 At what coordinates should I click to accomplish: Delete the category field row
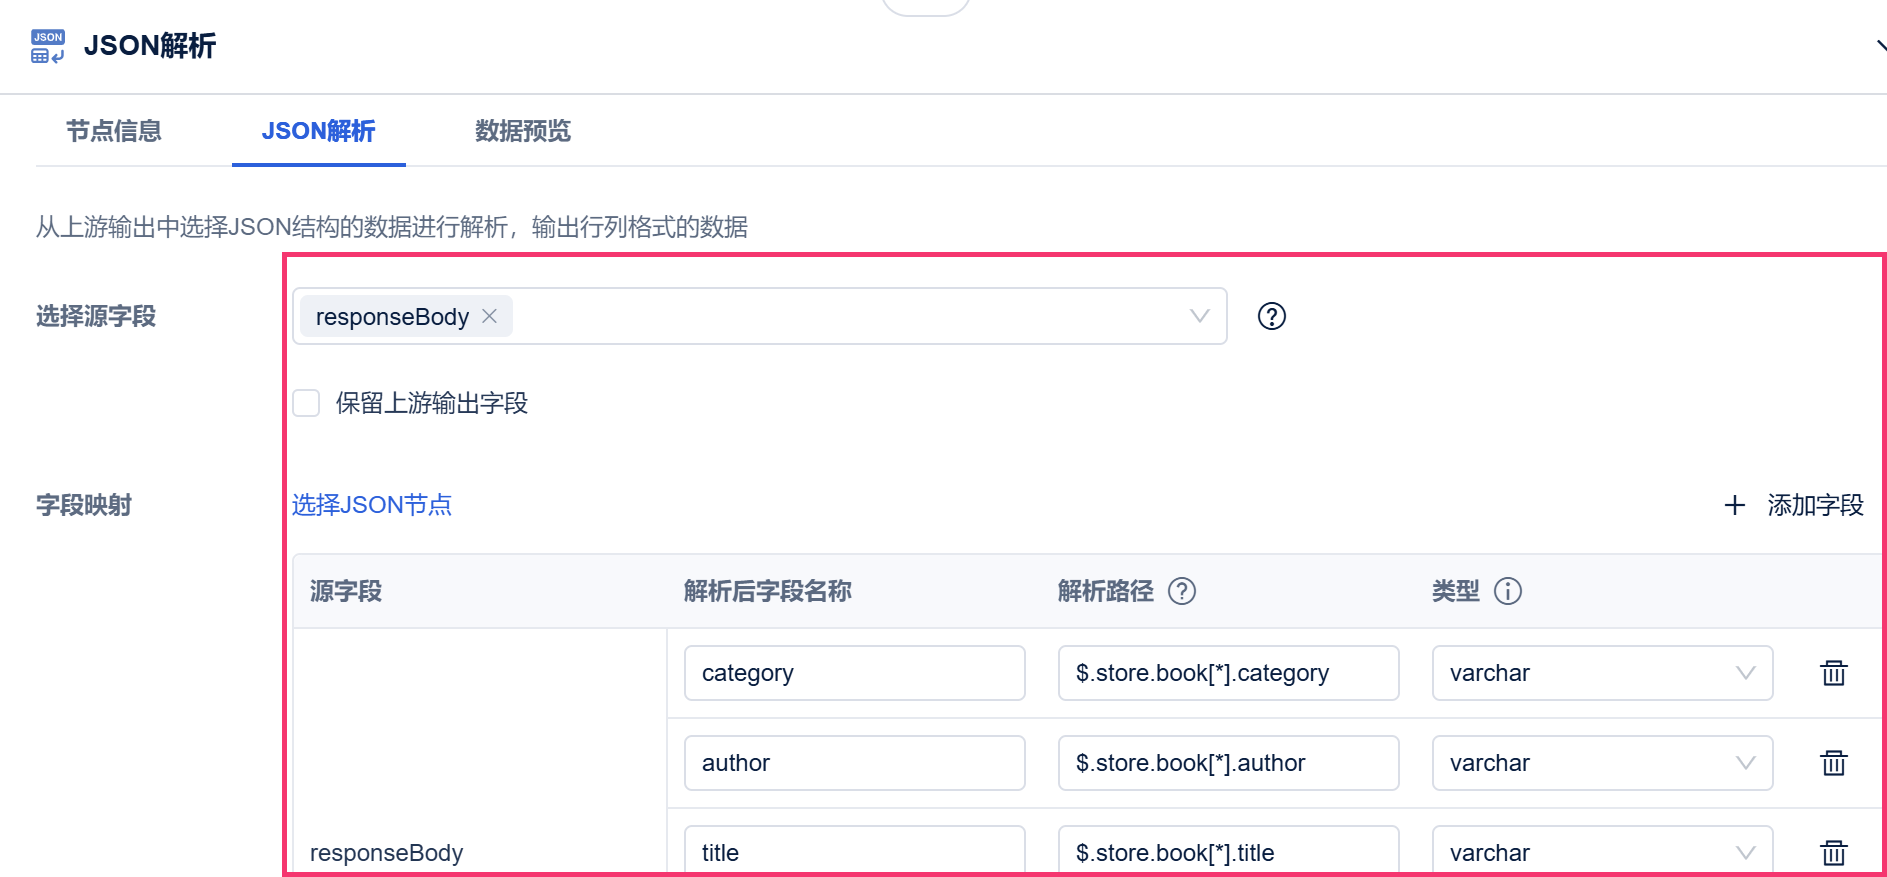[1833, 673]
